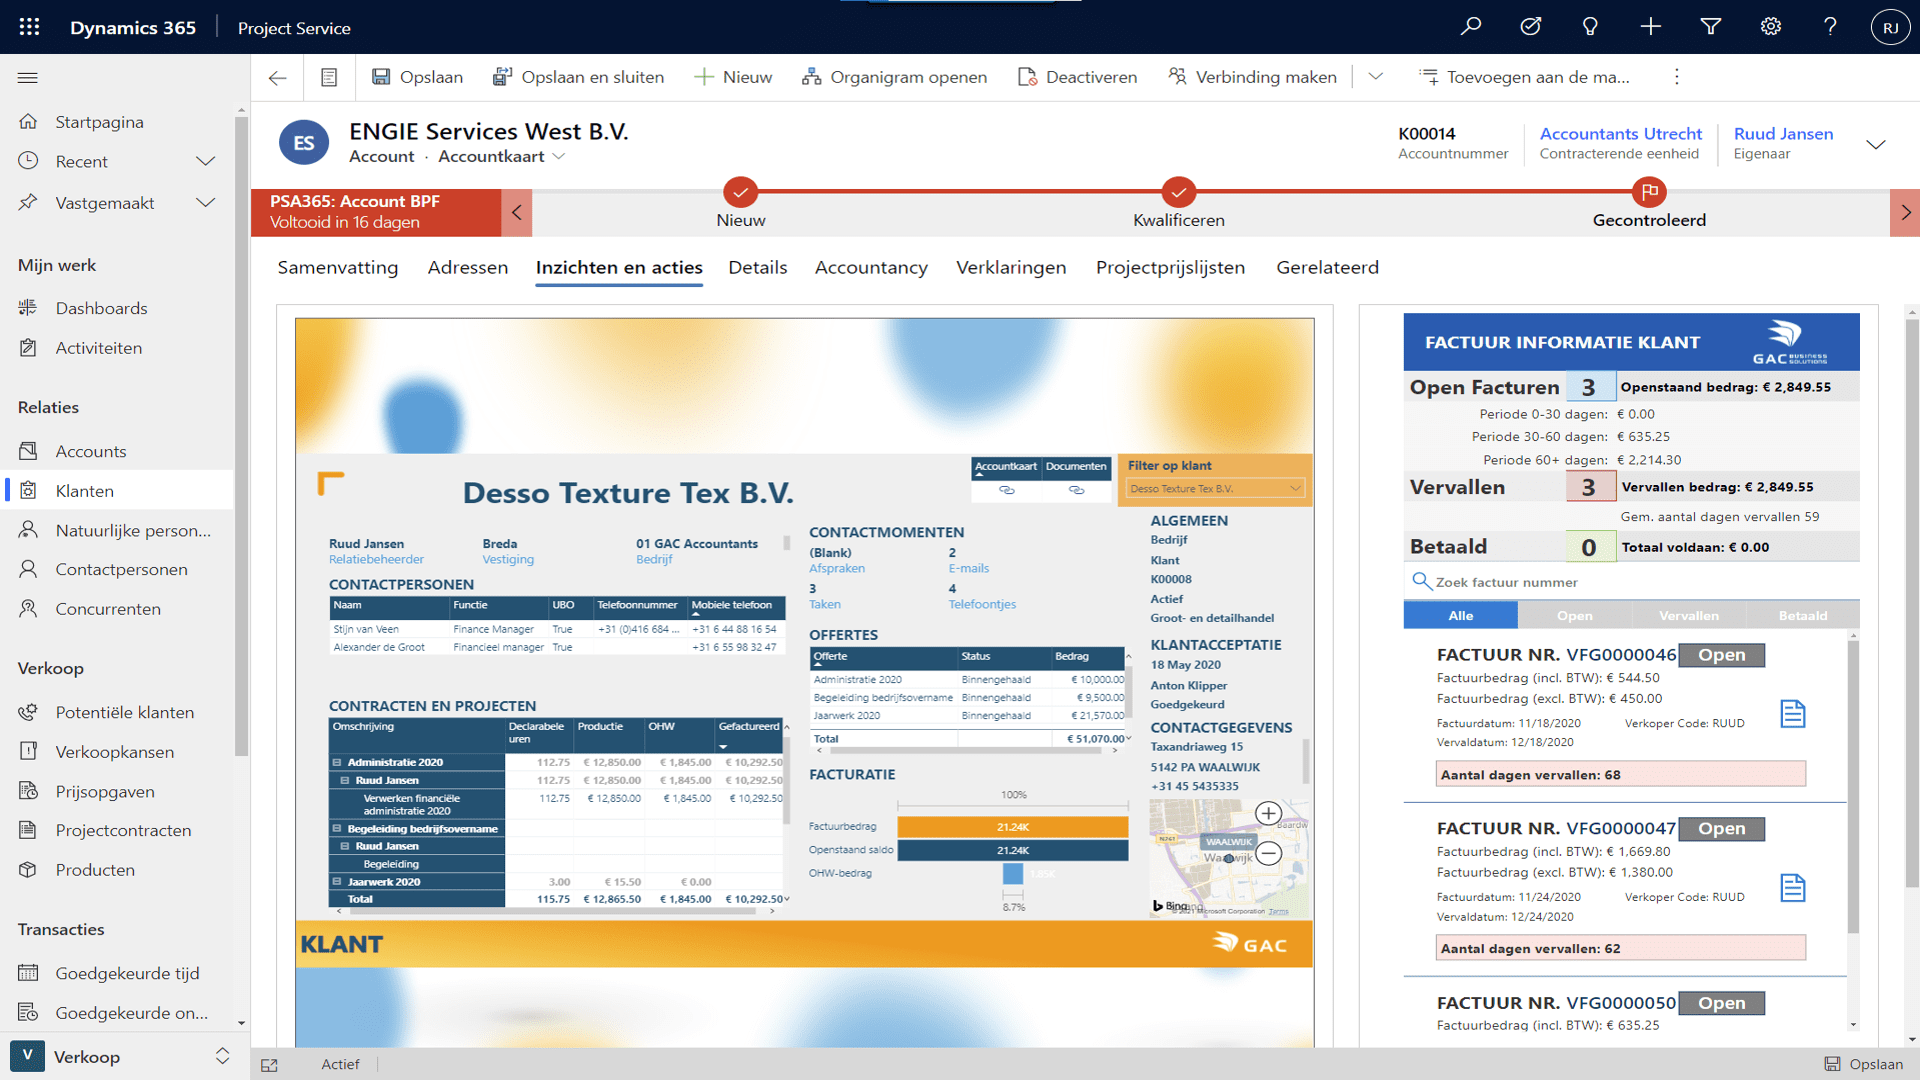
Task: Click the Verbinding maken connection icon
Action: pyautogui.click(x=1179, y=76)
